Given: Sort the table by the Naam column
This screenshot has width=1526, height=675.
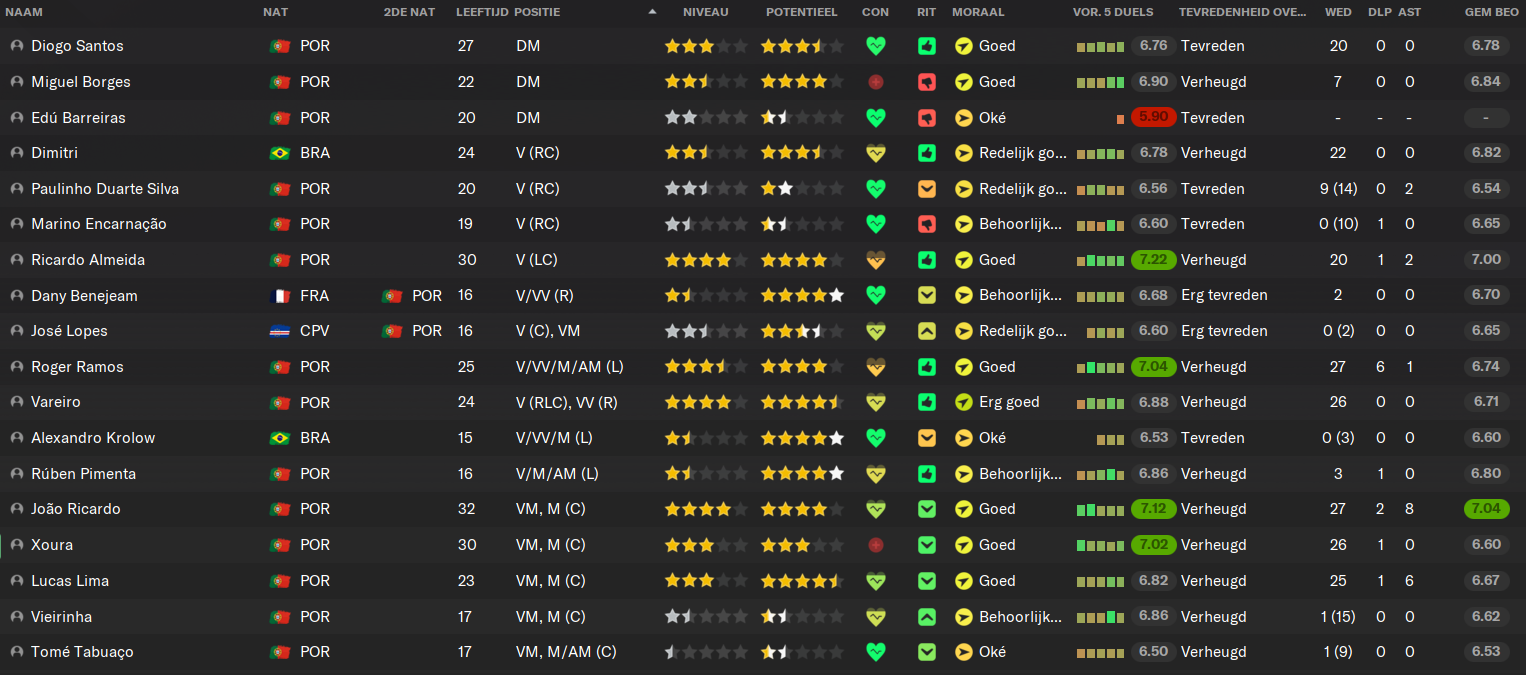Looking at the screenshot, I should pyautogui.click(x=24, y=12).
